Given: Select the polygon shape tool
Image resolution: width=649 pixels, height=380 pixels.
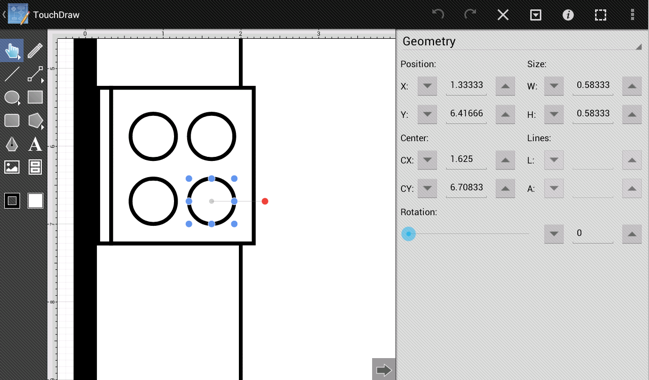Looking at the screenshot, I should coord(35,121).
